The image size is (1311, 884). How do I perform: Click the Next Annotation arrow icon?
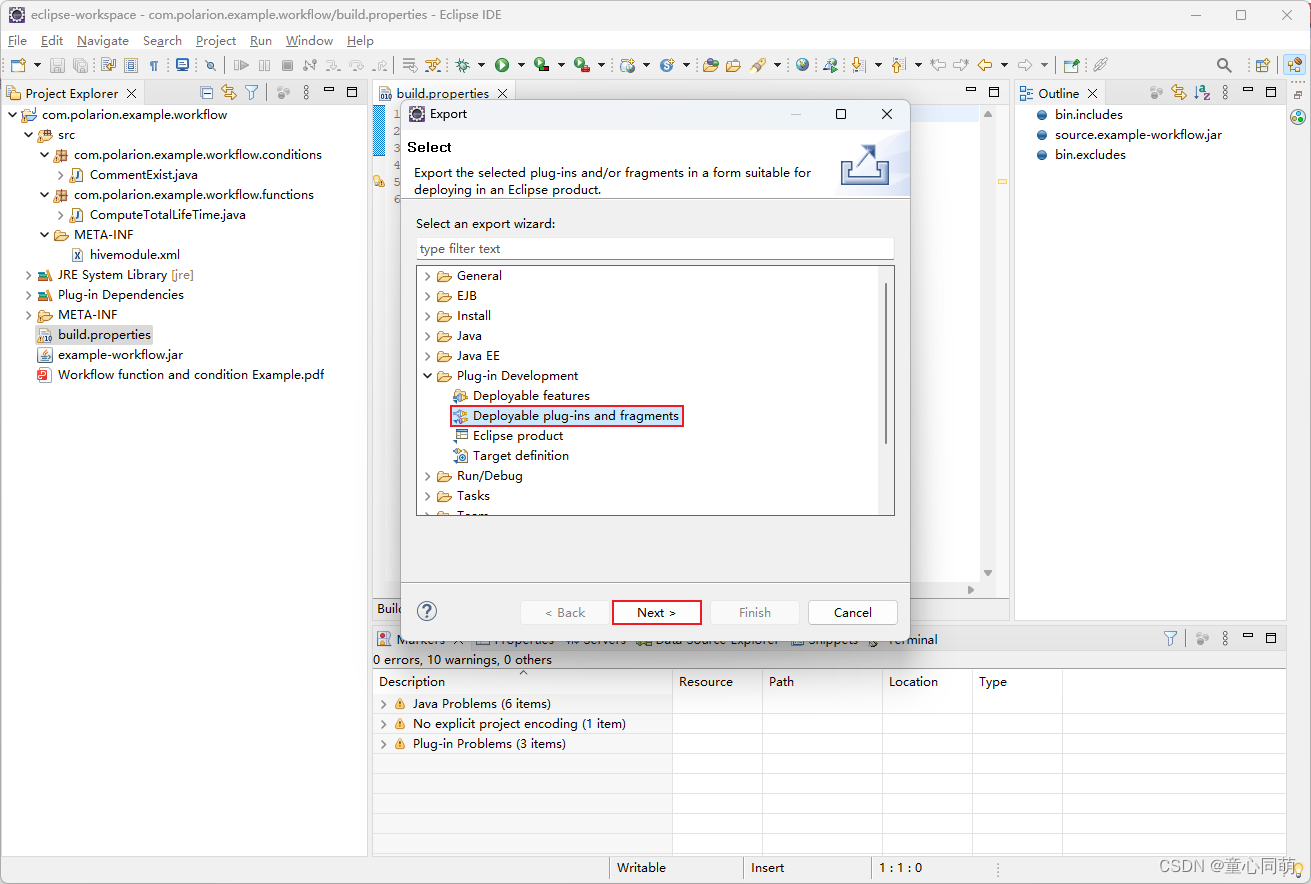pos(857,65)
